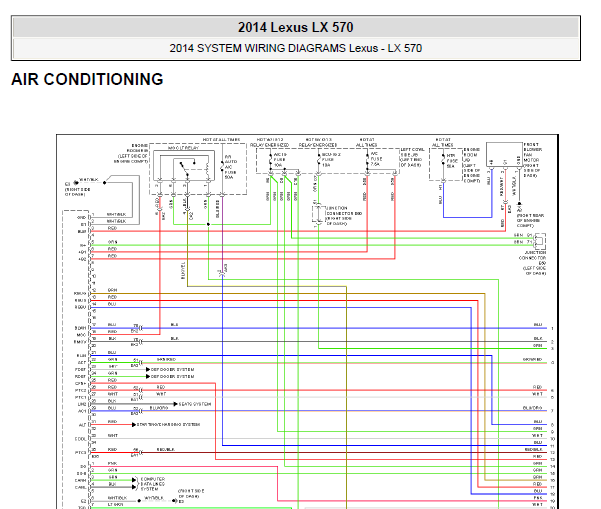The image size is (601, 509).
Task: Click the 2014 Lexus LX 570 title
Action: [x=295, y=27]
